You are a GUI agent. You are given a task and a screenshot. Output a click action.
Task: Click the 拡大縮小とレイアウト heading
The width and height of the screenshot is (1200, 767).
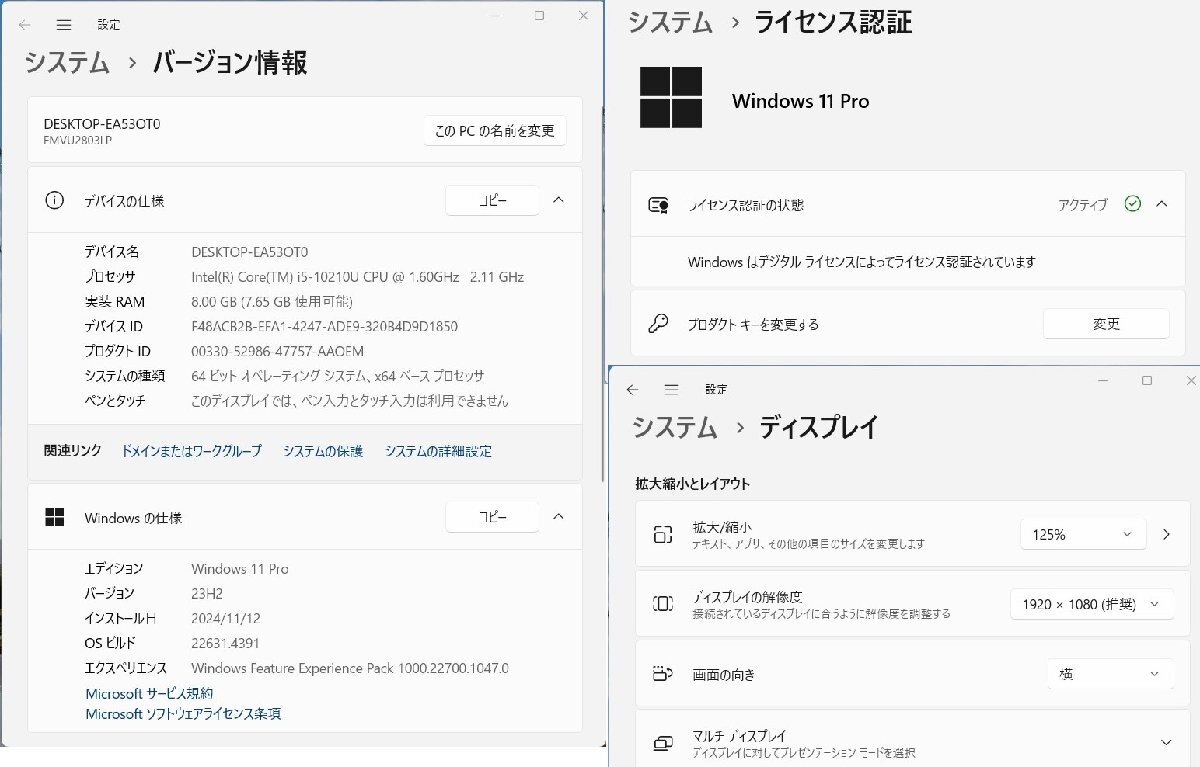(693, 484)
